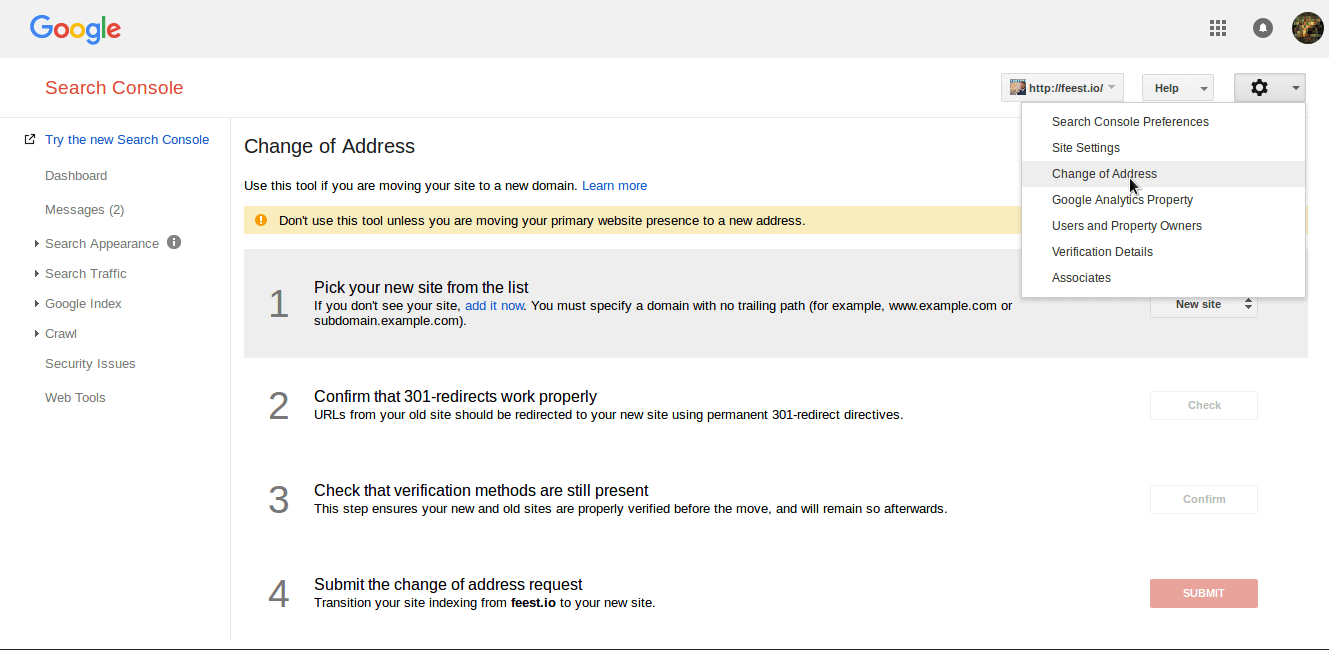The width and height of the screenshot is (1329, 650).
Task: Go to Dashboard in the sidebar
Action: [76, 176]
